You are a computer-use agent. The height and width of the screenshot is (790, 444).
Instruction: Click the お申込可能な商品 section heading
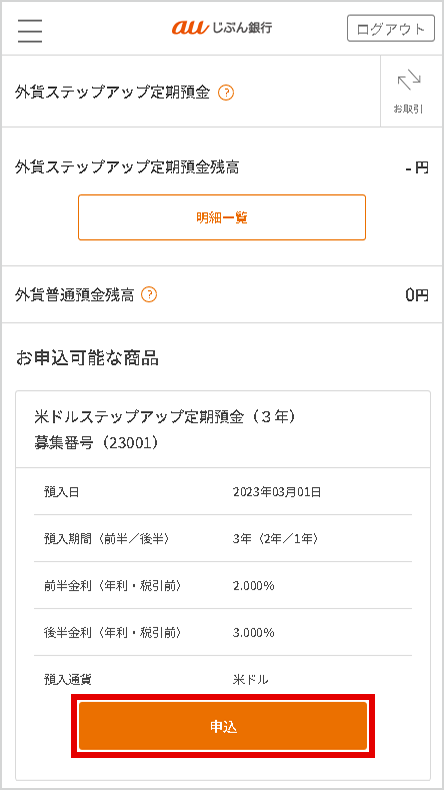(87, 358)
